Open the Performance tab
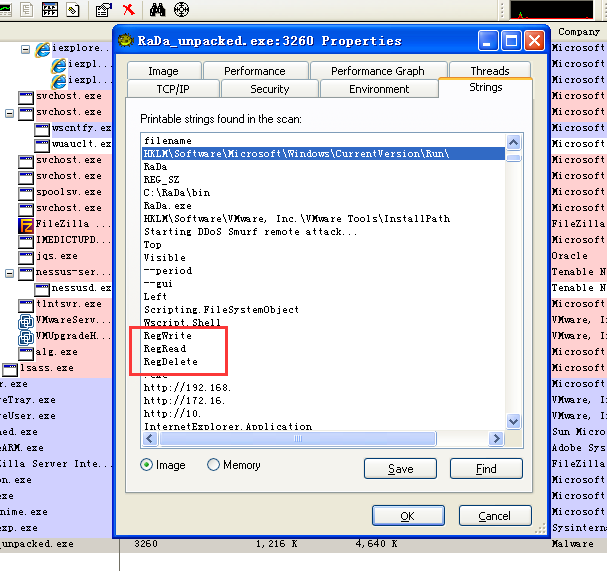Viewport: 607px width, 571px height. [255, 71]
